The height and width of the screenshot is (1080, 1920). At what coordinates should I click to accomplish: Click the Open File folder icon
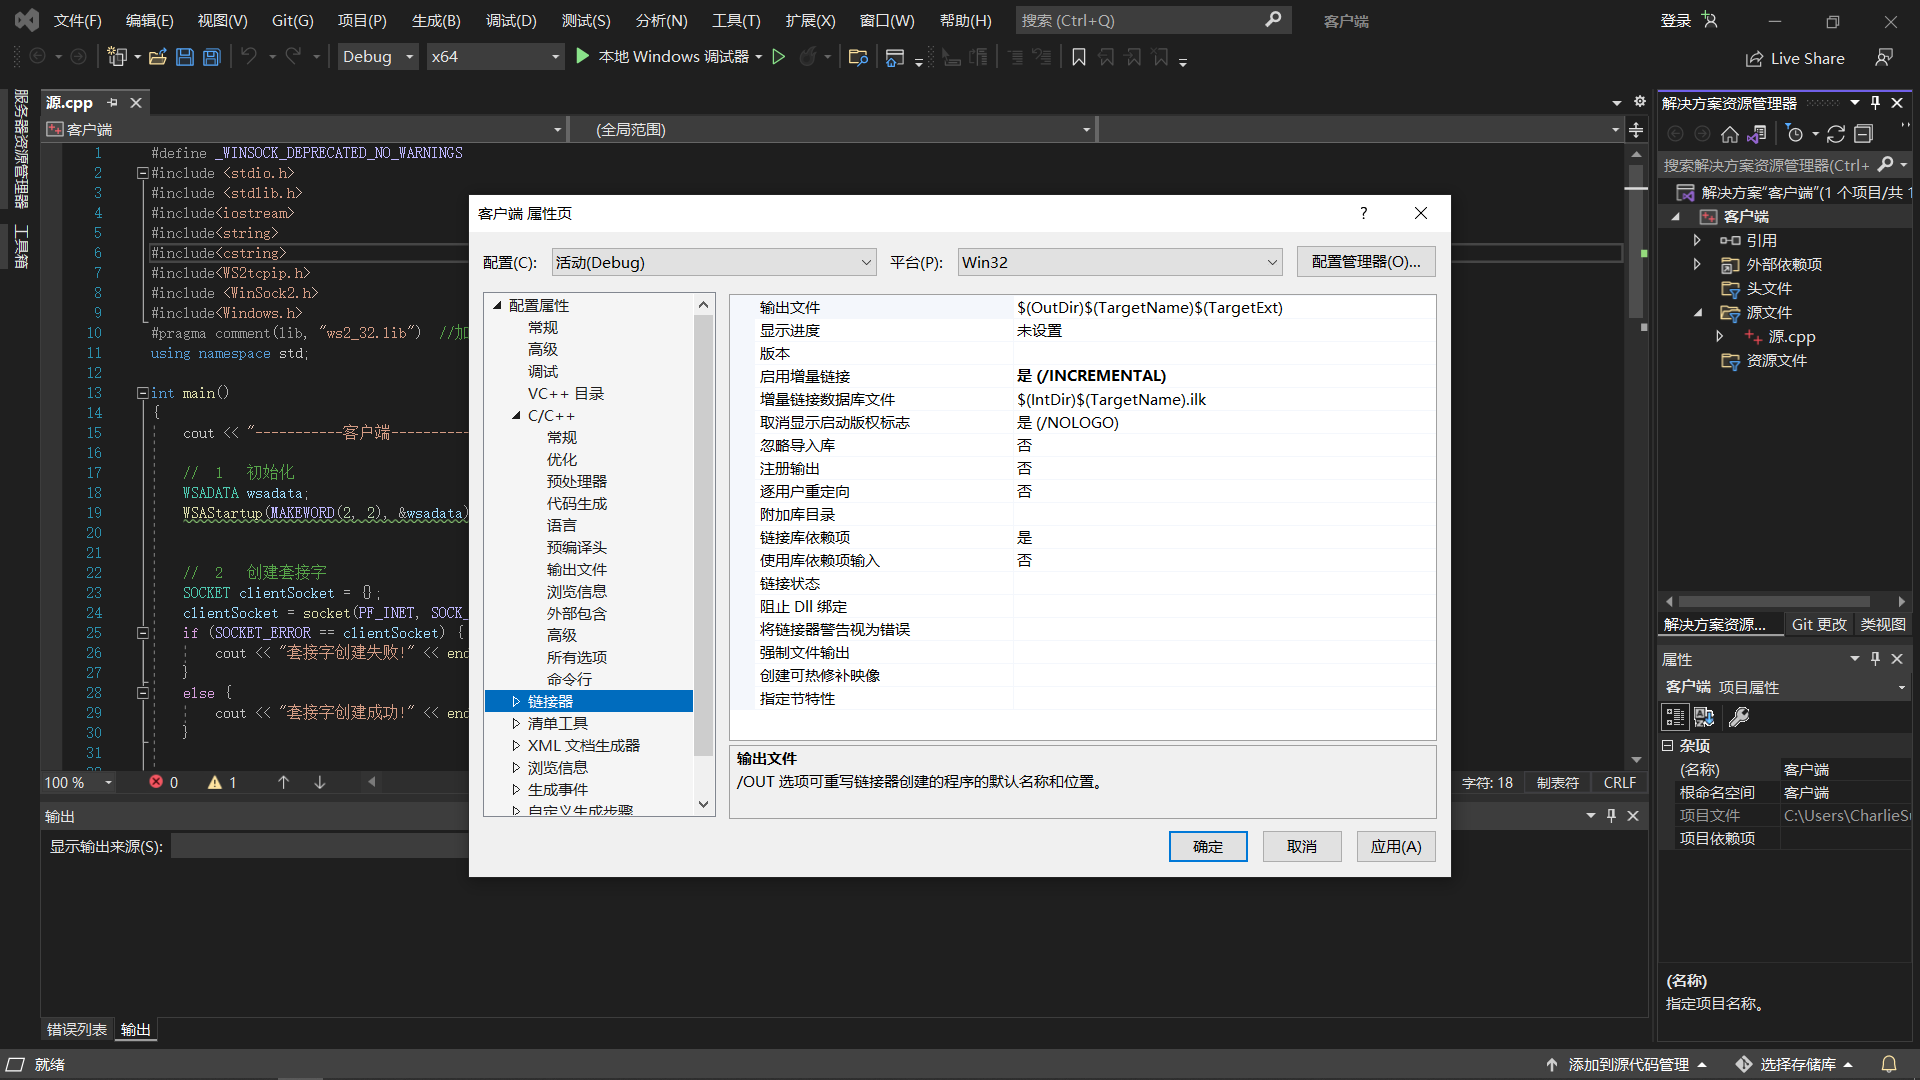(x=157, y=57)
